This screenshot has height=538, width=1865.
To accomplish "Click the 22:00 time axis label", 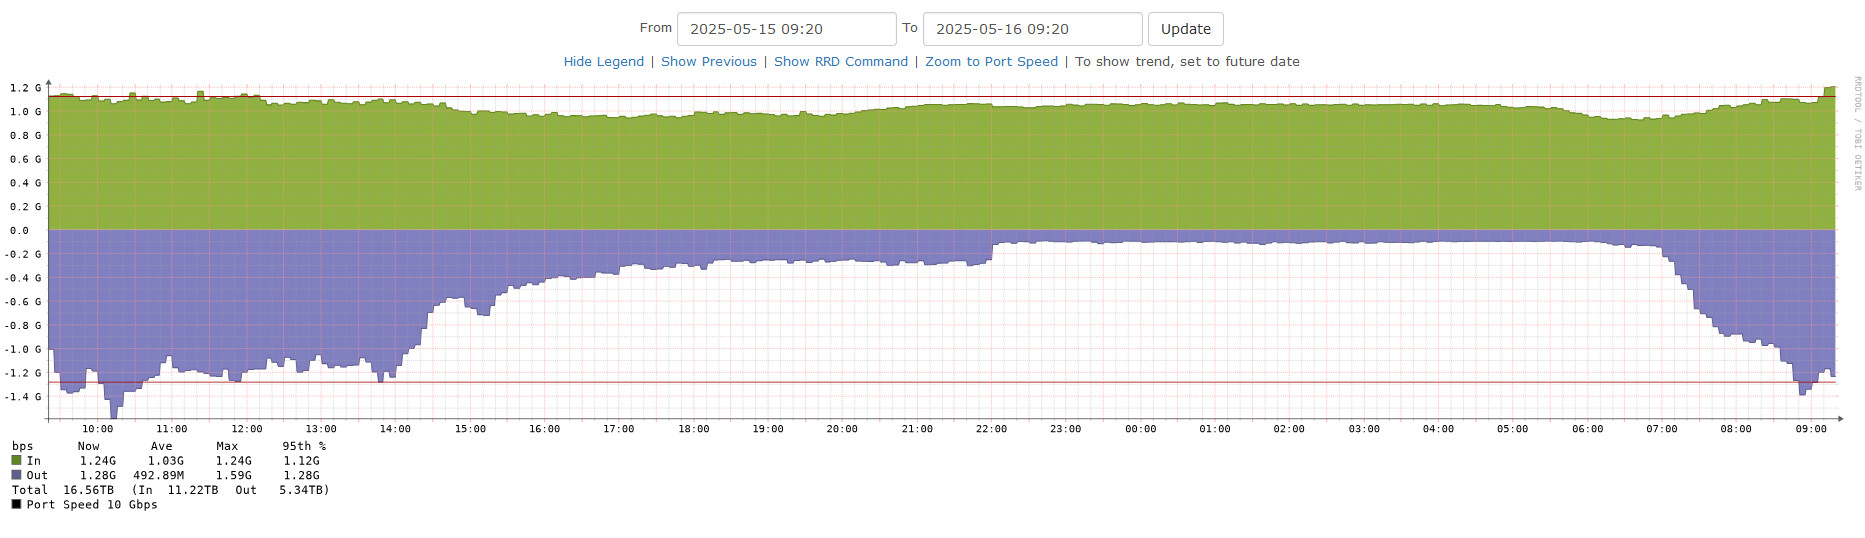I will click(991, 429).
